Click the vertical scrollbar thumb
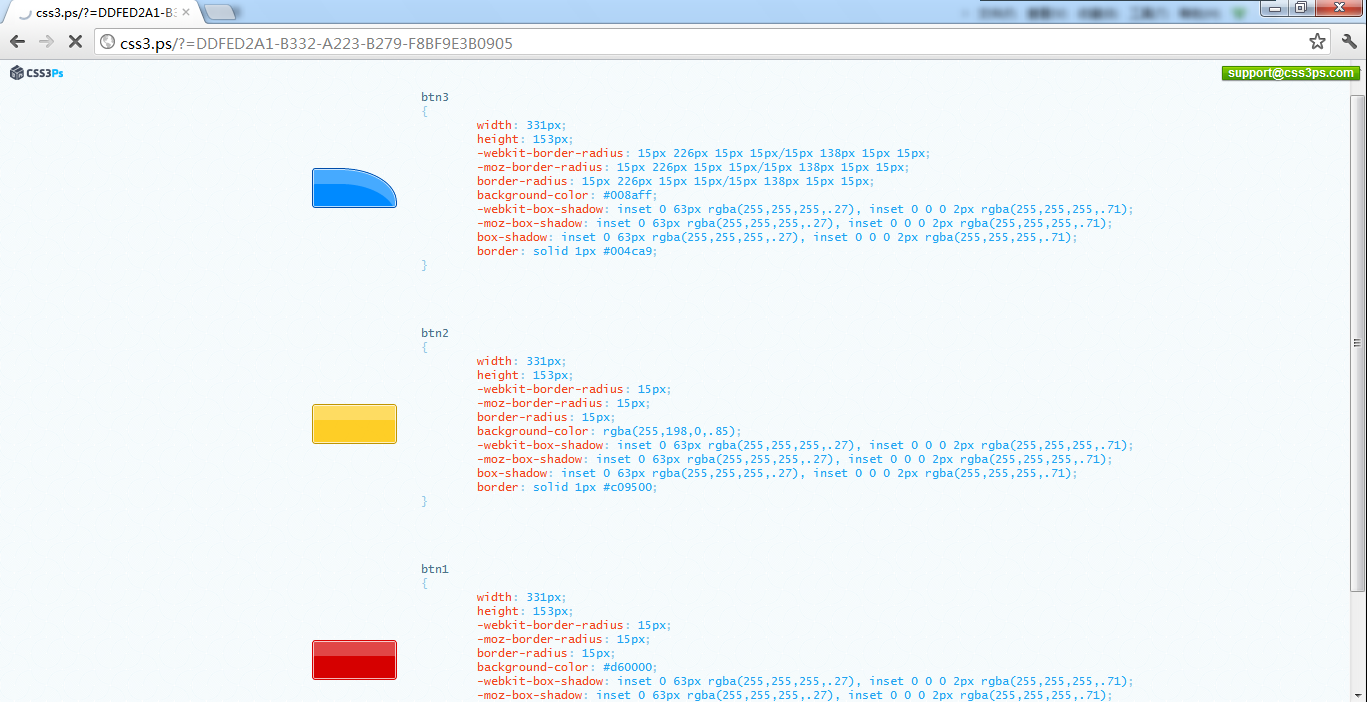Image resolution: width=1367 pixels, height=702 pixels. [x=1357, y=342]
